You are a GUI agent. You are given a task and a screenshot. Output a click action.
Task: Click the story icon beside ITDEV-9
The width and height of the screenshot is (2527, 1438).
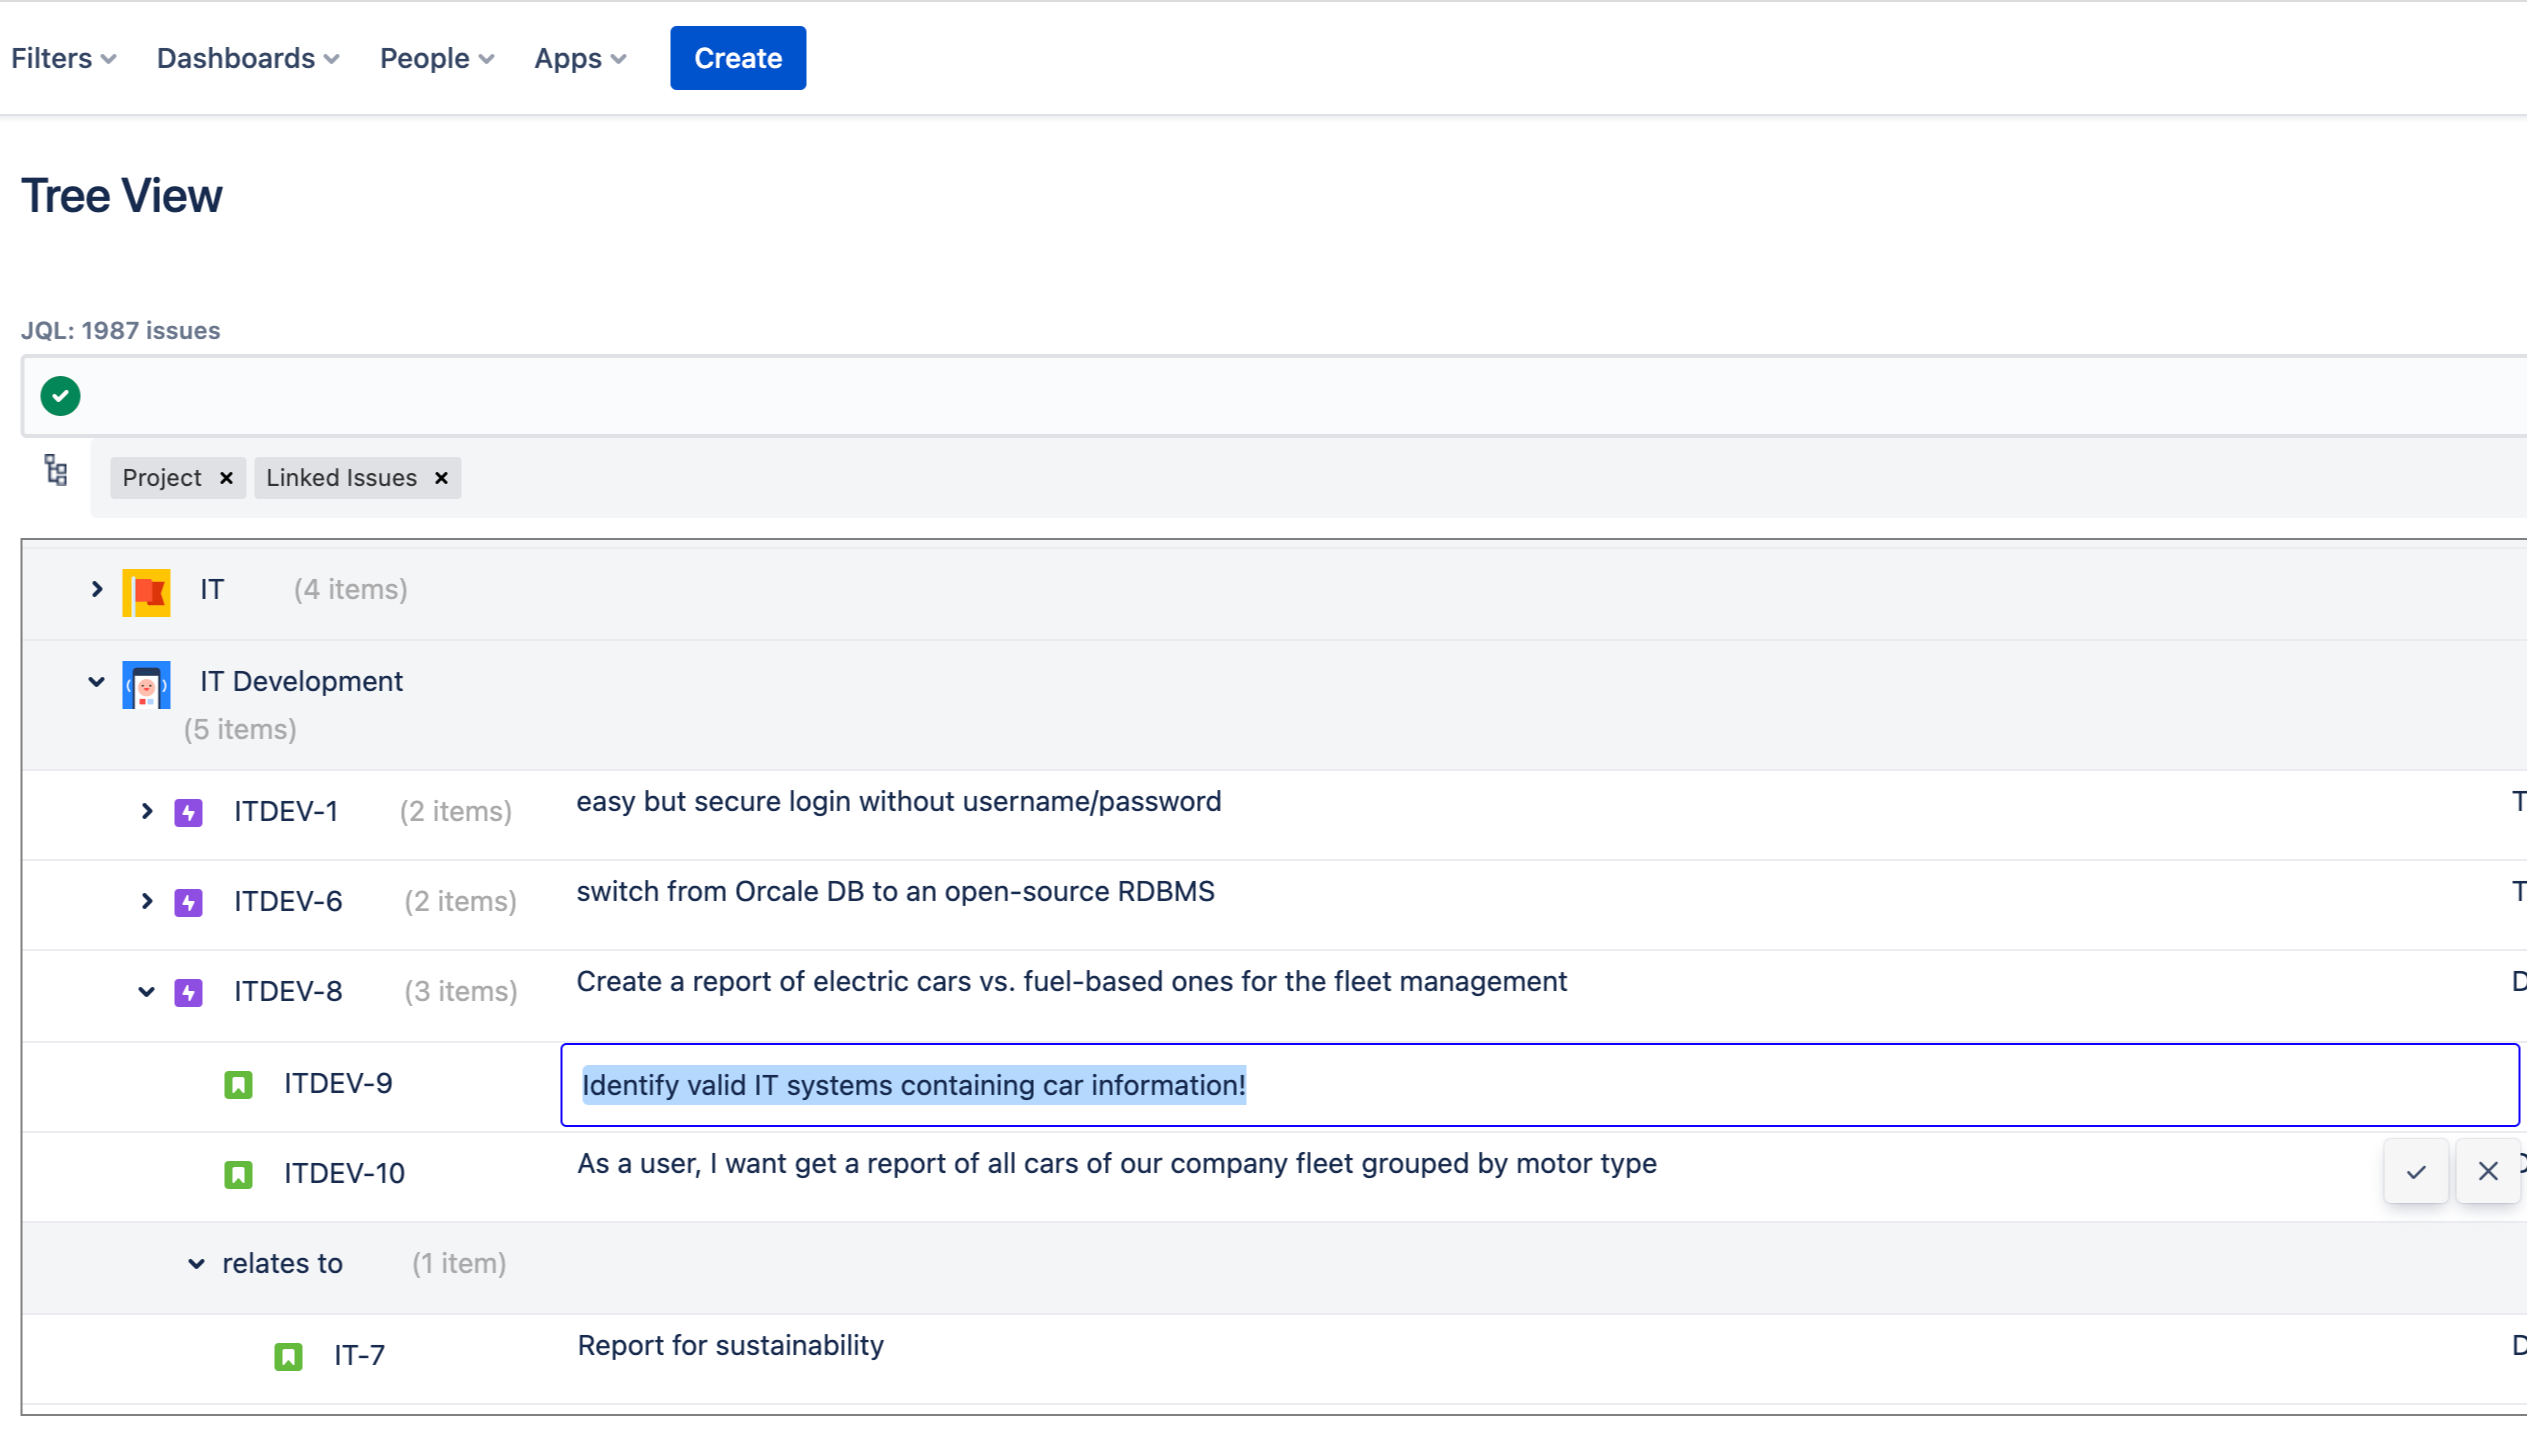coord(238,1084)
